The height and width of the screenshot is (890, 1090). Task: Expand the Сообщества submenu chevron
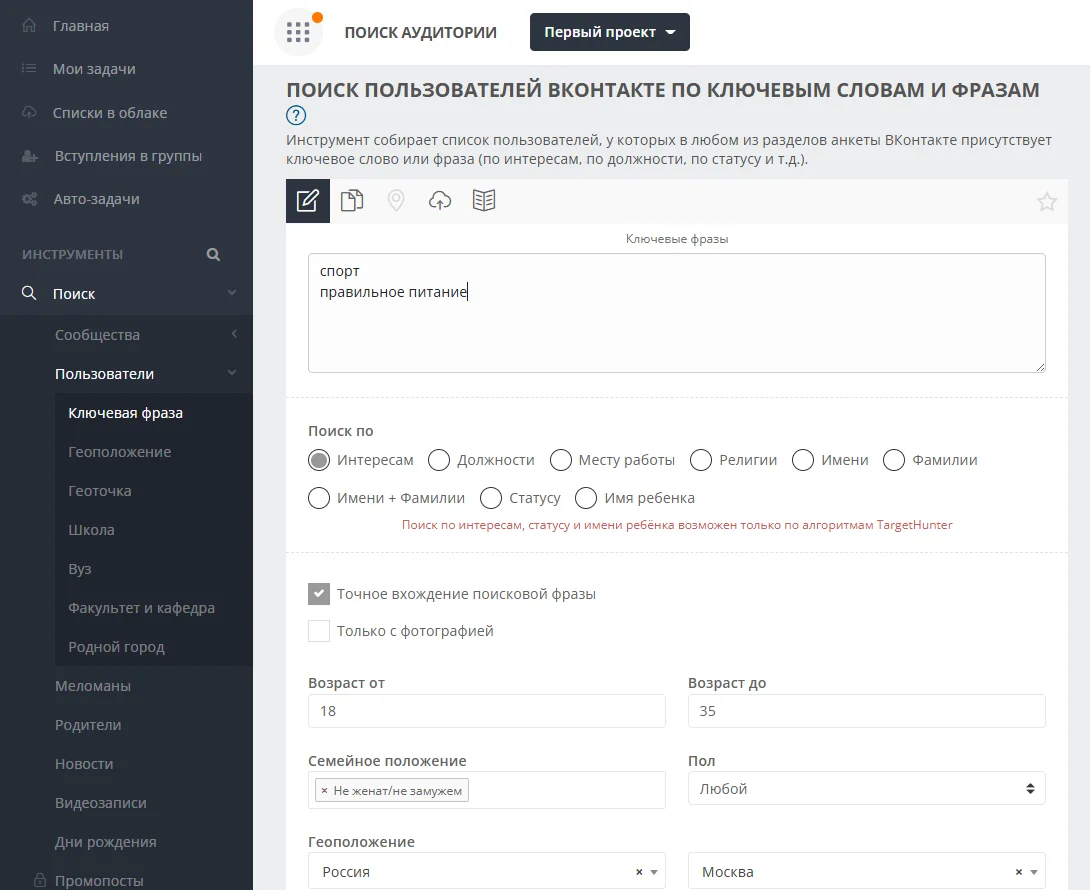[x=234, y=334]
